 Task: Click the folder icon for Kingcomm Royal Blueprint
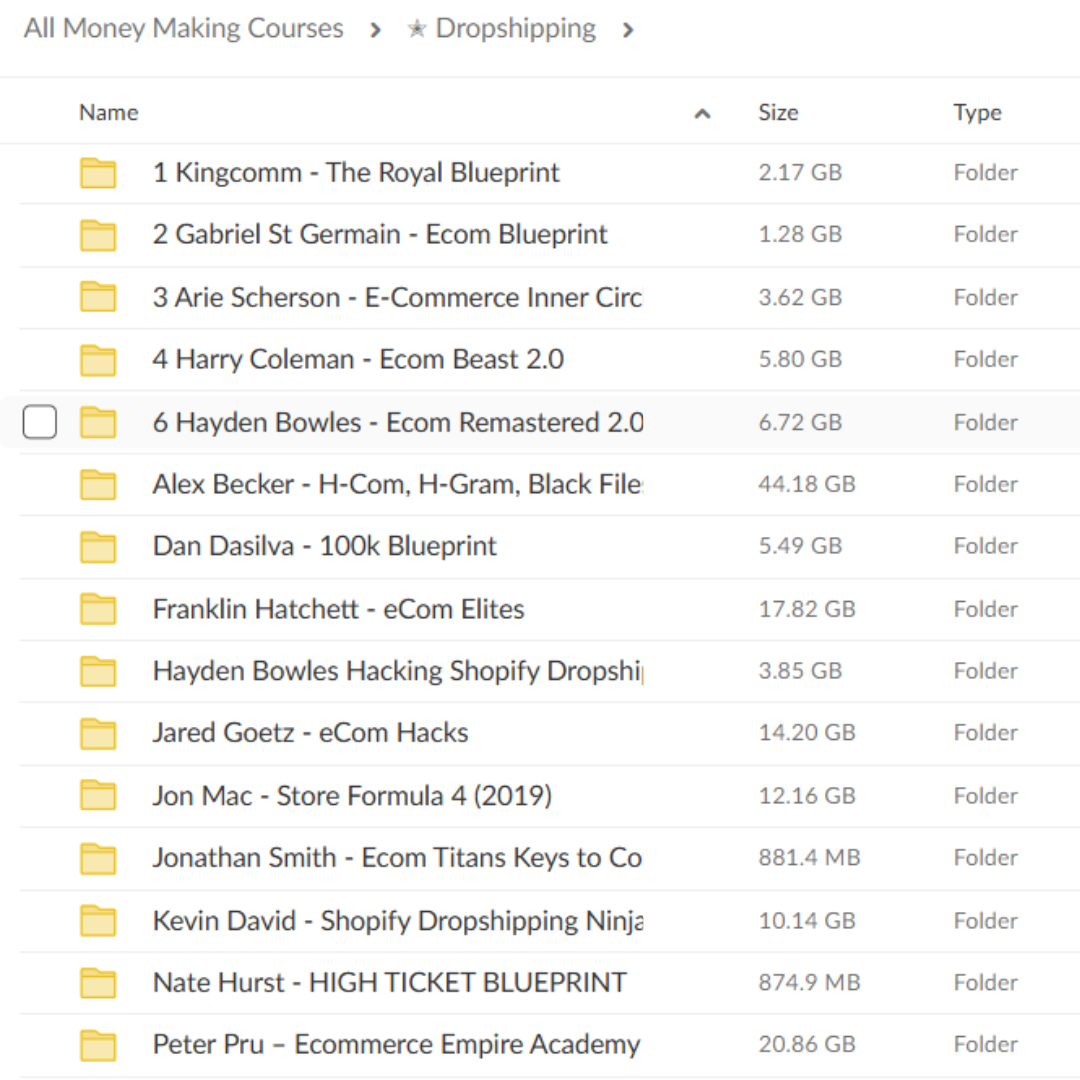(x=97, y=172)
